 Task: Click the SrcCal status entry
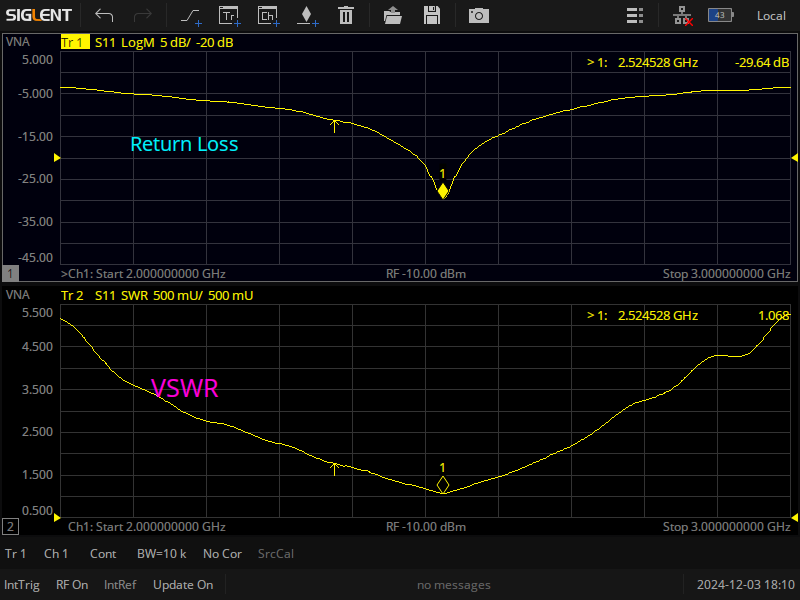tap(276, 554)
